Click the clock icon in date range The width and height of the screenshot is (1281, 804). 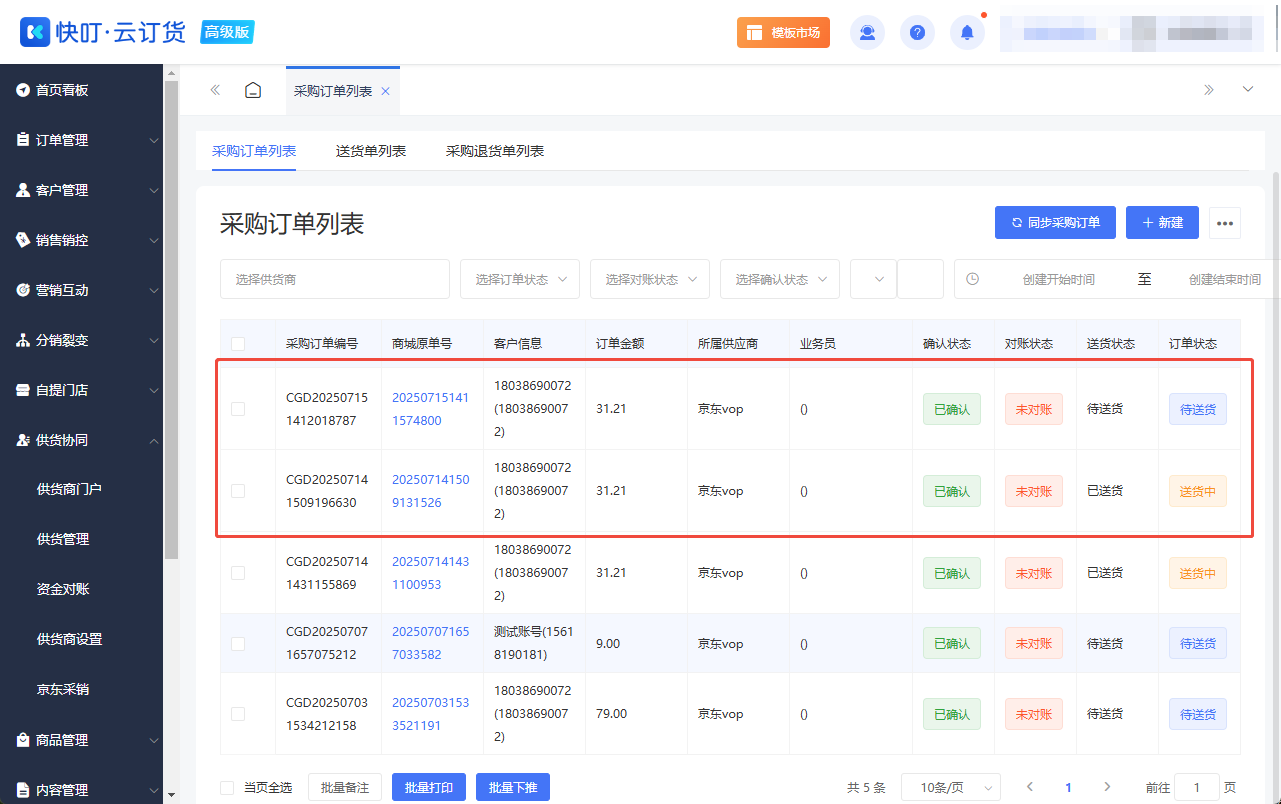(x=972, y=279)
